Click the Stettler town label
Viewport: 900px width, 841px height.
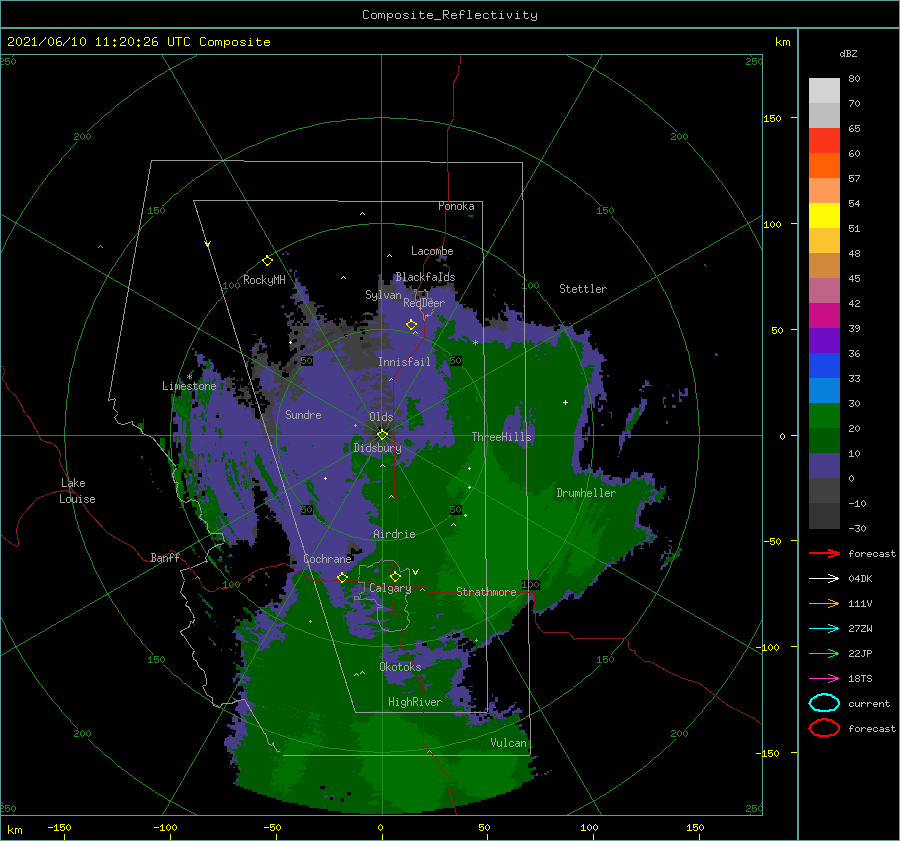coord(583,289)
